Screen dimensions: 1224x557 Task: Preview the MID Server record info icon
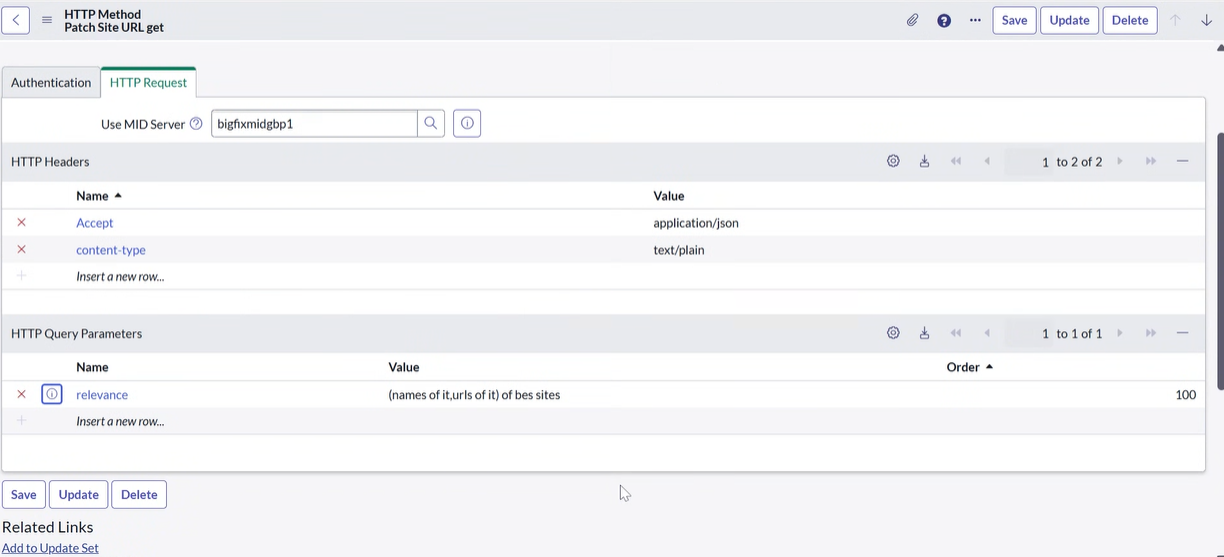(467, 124)
